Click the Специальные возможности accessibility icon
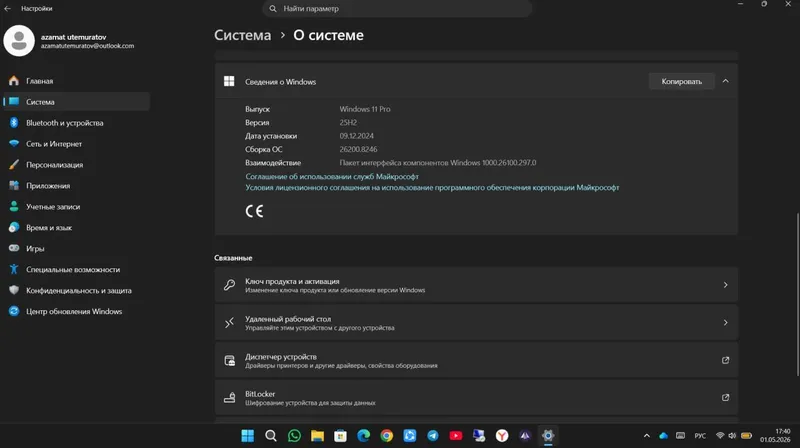This screenshot has height=448, width=800. (14, 269)
